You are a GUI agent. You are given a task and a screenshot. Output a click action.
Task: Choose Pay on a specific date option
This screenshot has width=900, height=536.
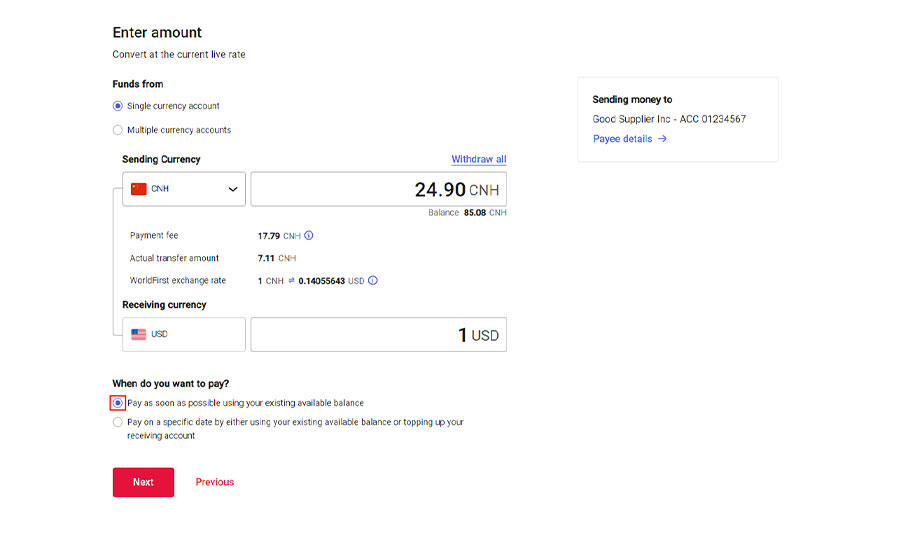click(118, 422)
